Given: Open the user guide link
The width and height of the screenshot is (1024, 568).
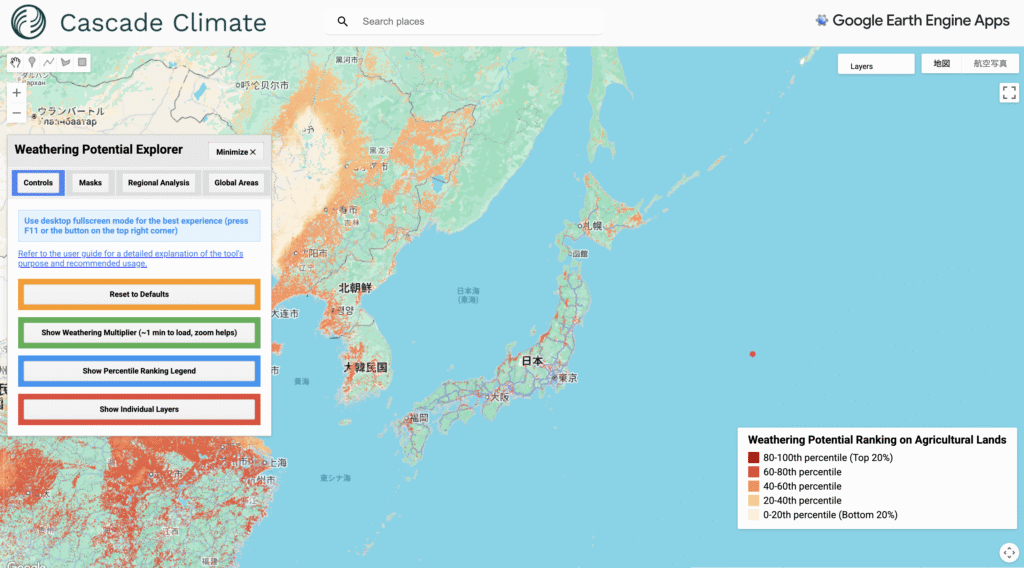Looking at the screenshot, I should (x=131, y=259).
